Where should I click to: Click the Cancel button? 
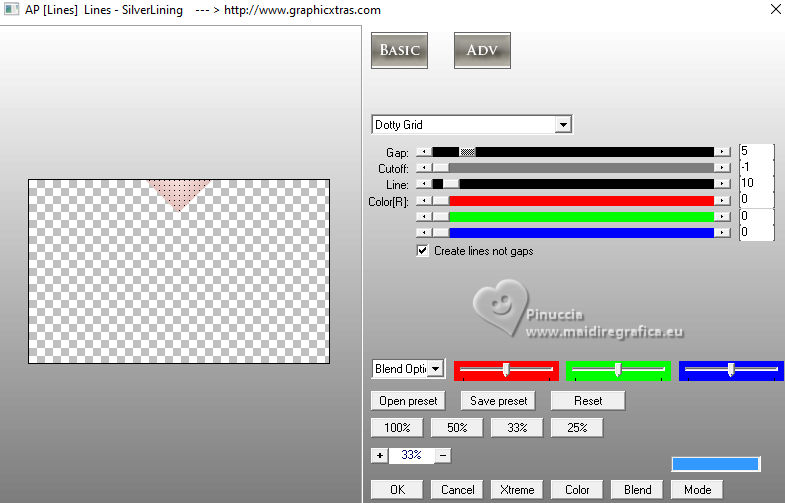point(457,489)
